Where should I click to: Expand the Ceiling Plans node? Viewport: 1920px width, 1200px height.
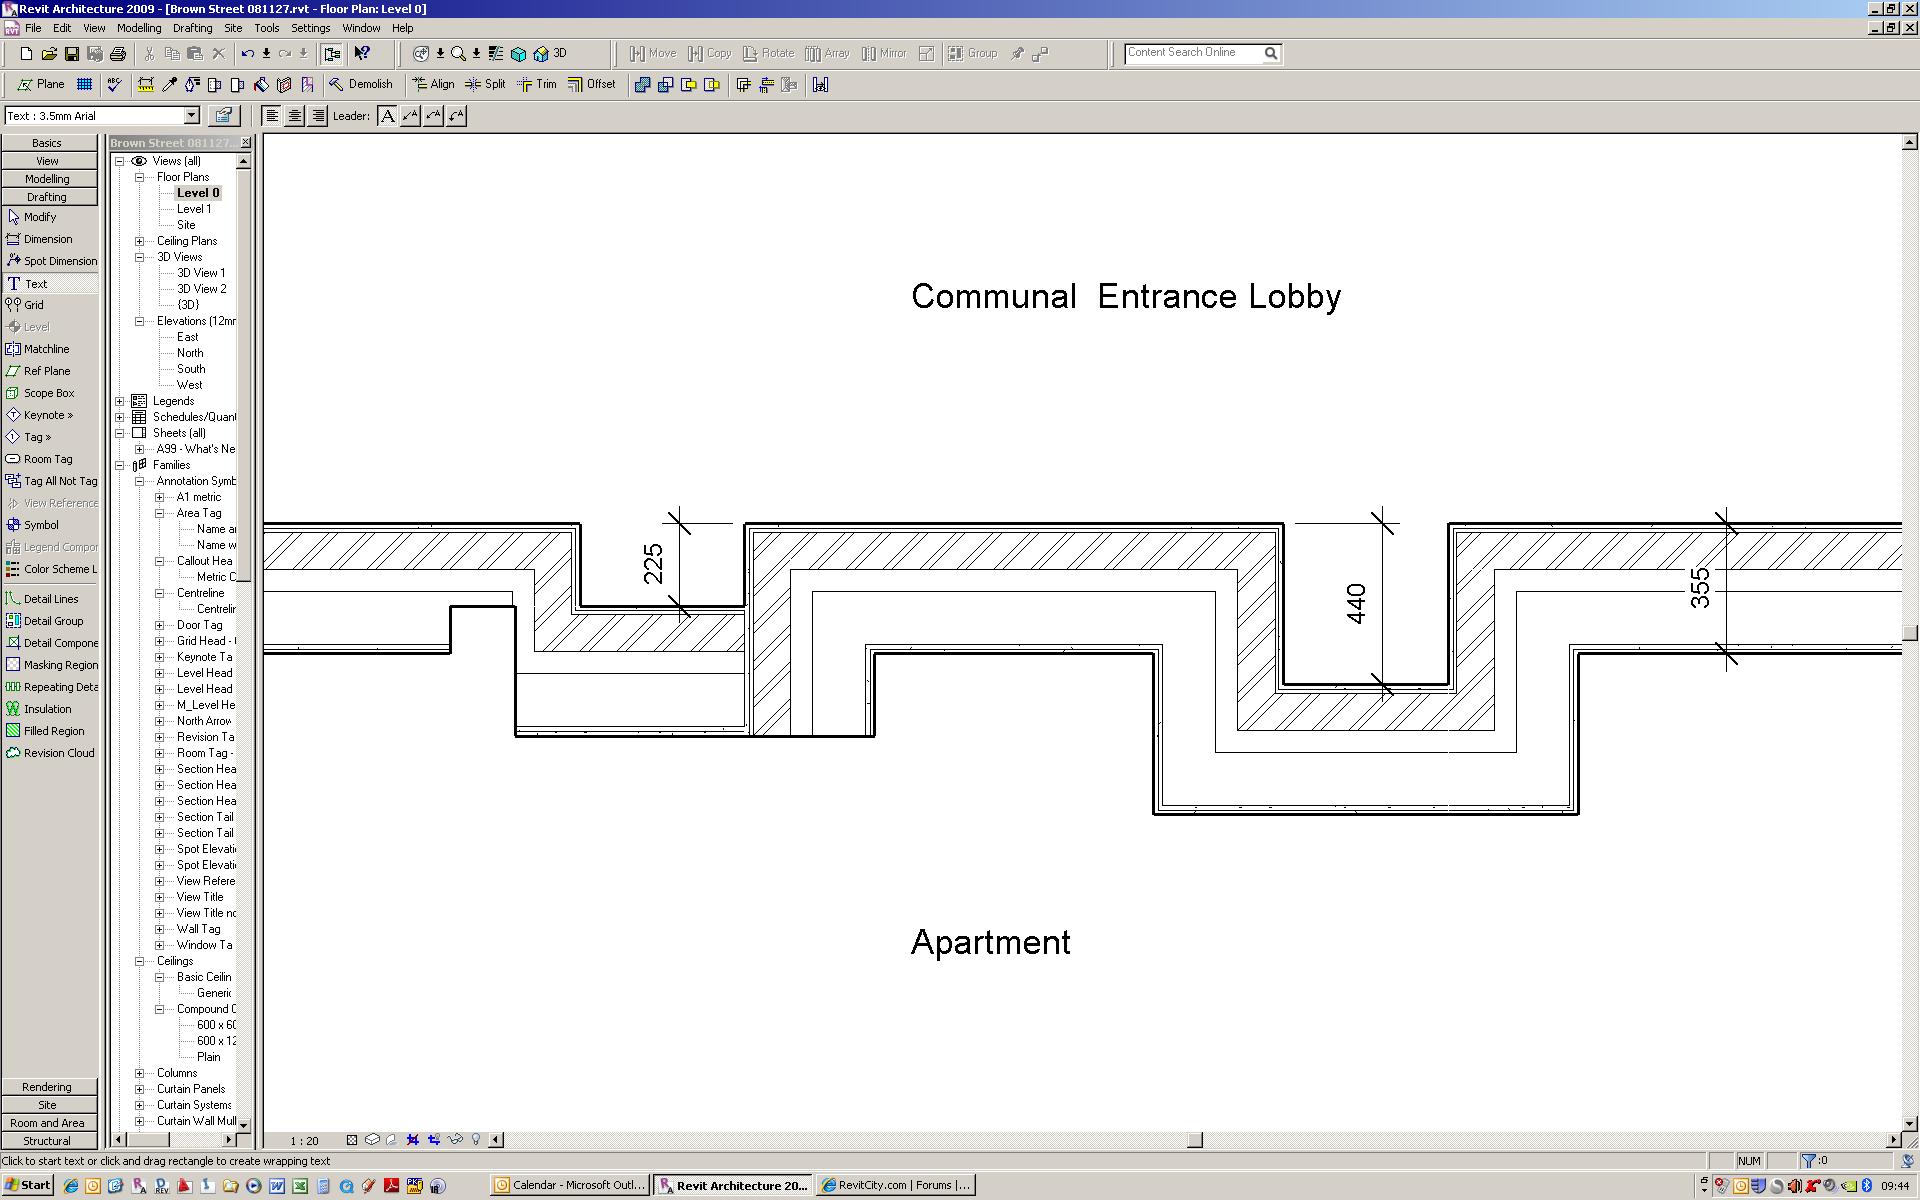point(140,241)
